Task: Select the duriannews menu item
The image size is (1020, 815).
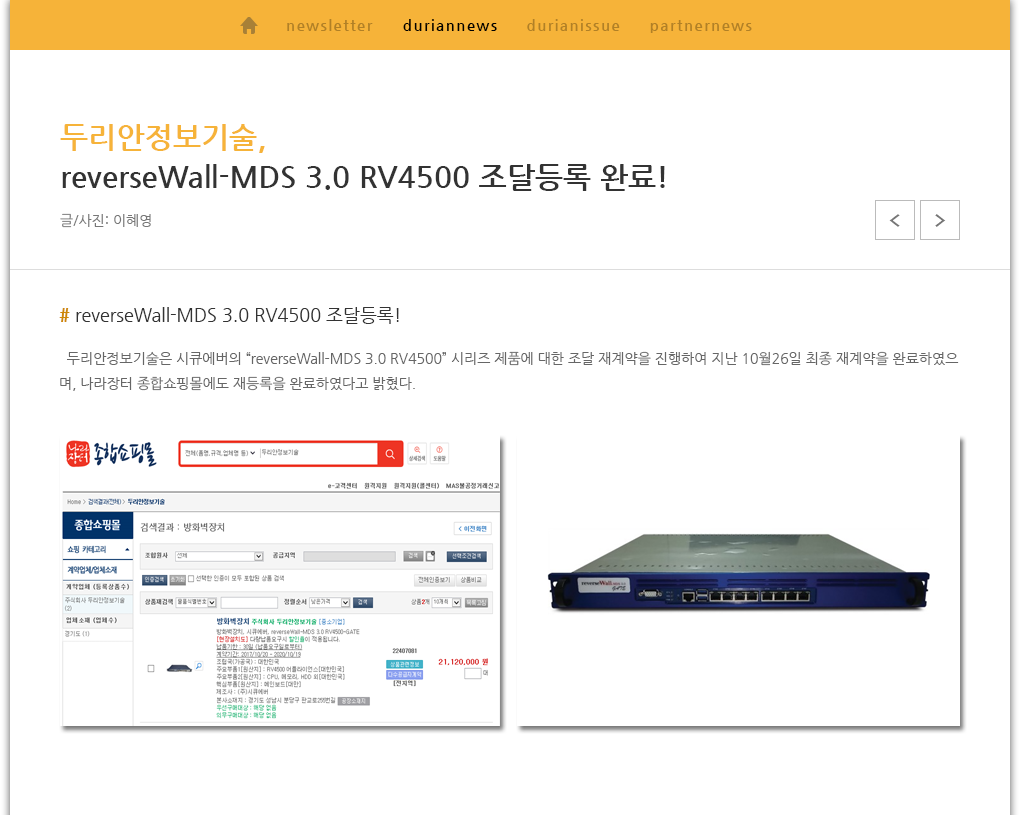Action: pyautogui.click(x=450, y=26)
